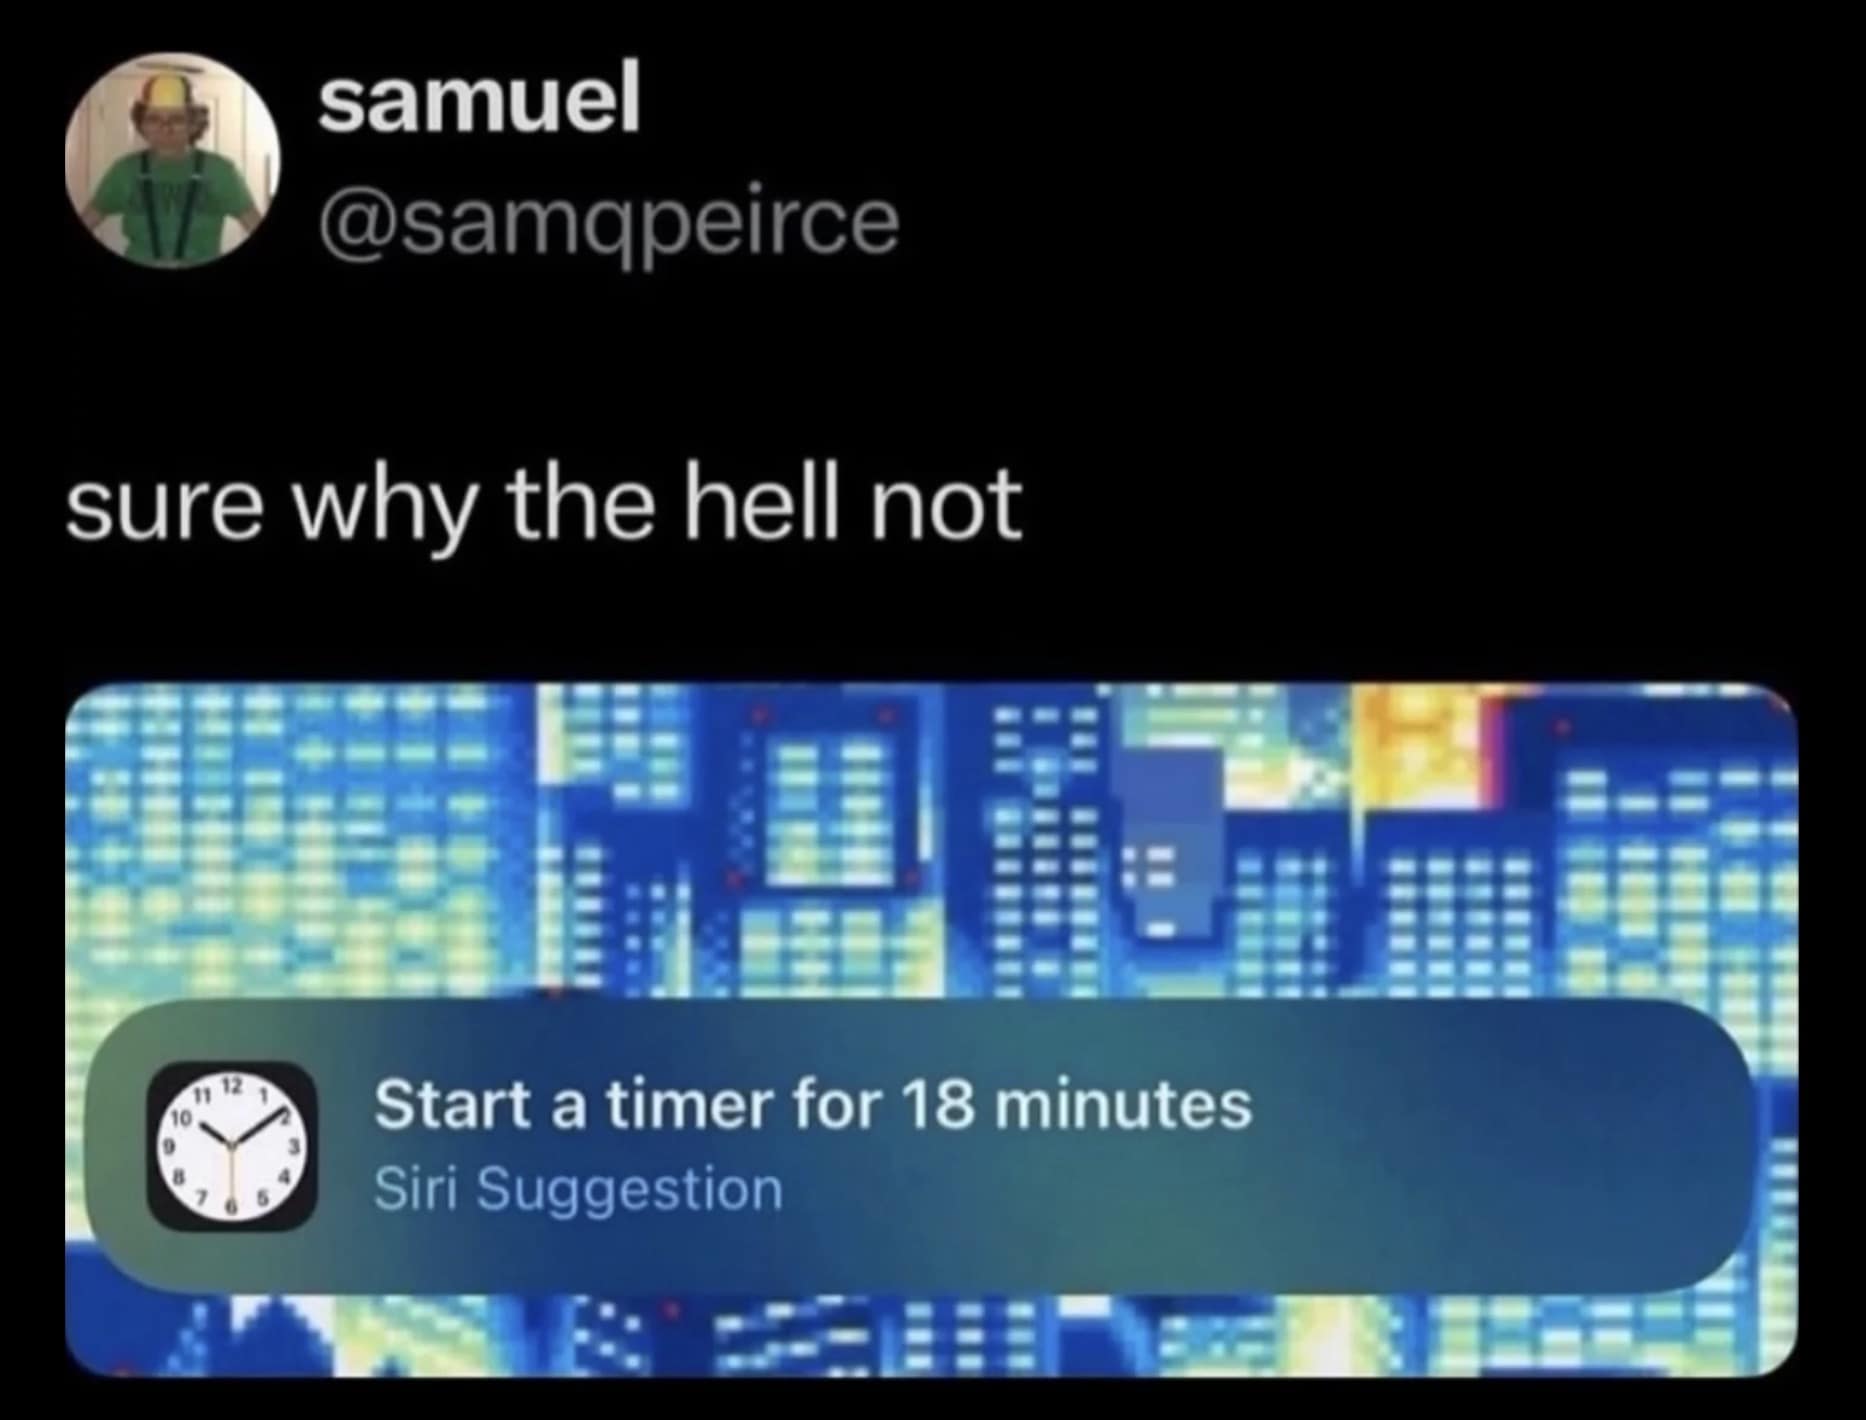This screenshot has width=1866, height=1420.
Task: Tap "Start a timer for 18 minutes"
Action: click(812, 1106)
